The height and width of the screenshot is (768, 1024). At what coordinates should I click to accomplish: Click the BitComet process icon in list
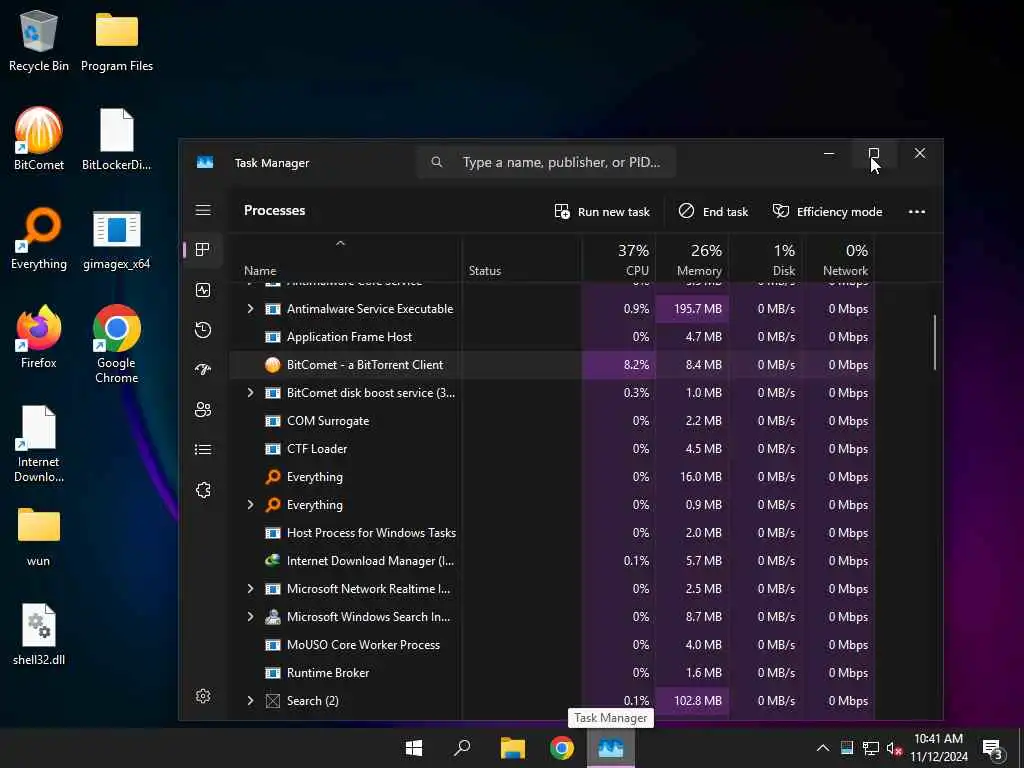(273, 365)
